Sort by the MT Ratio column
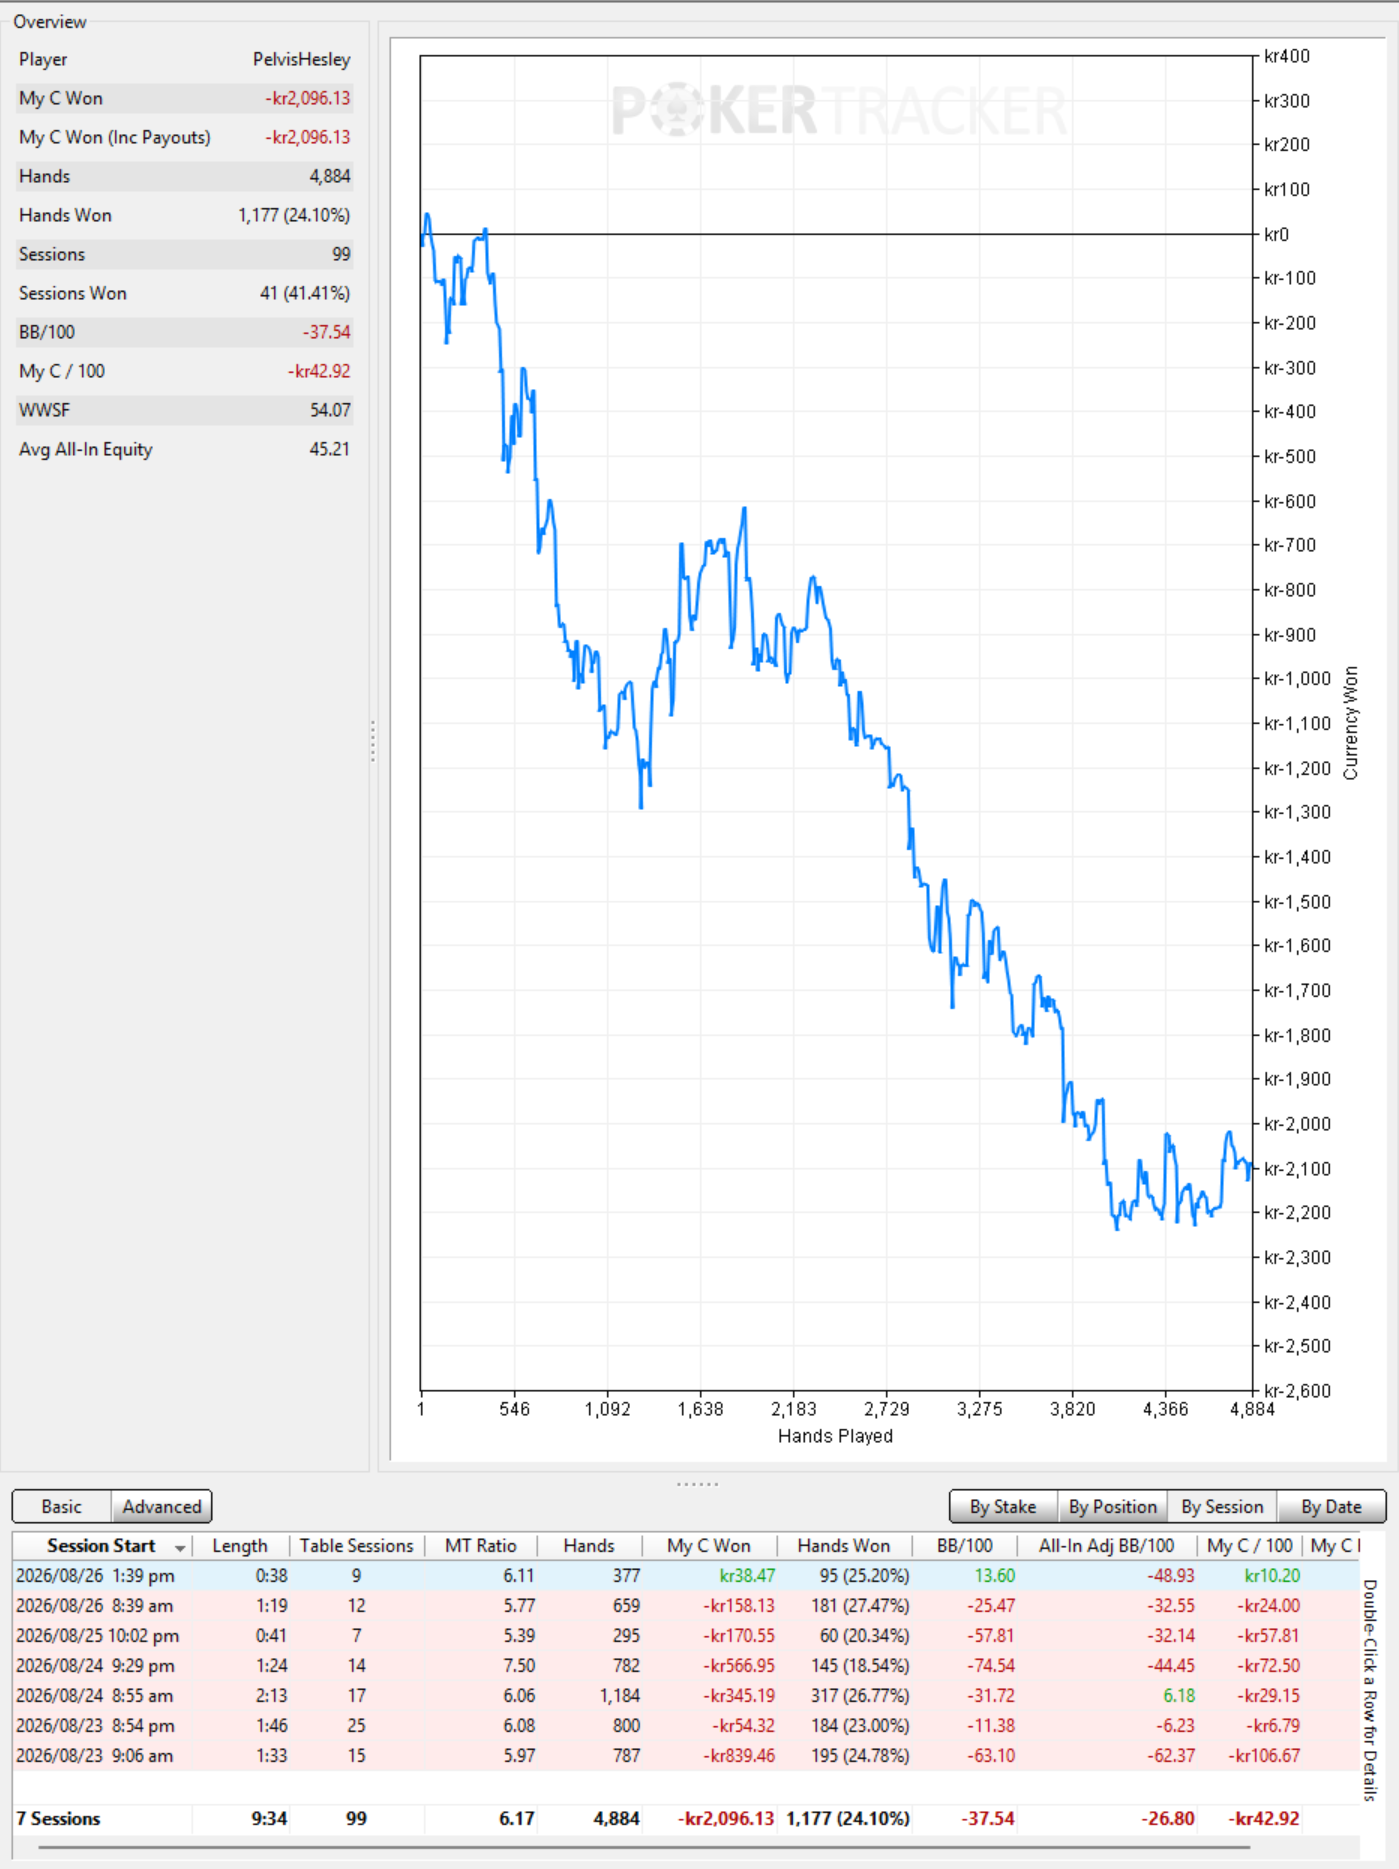The height and width of the screenshot is (1869, 1399). (x=481, y=1546)
